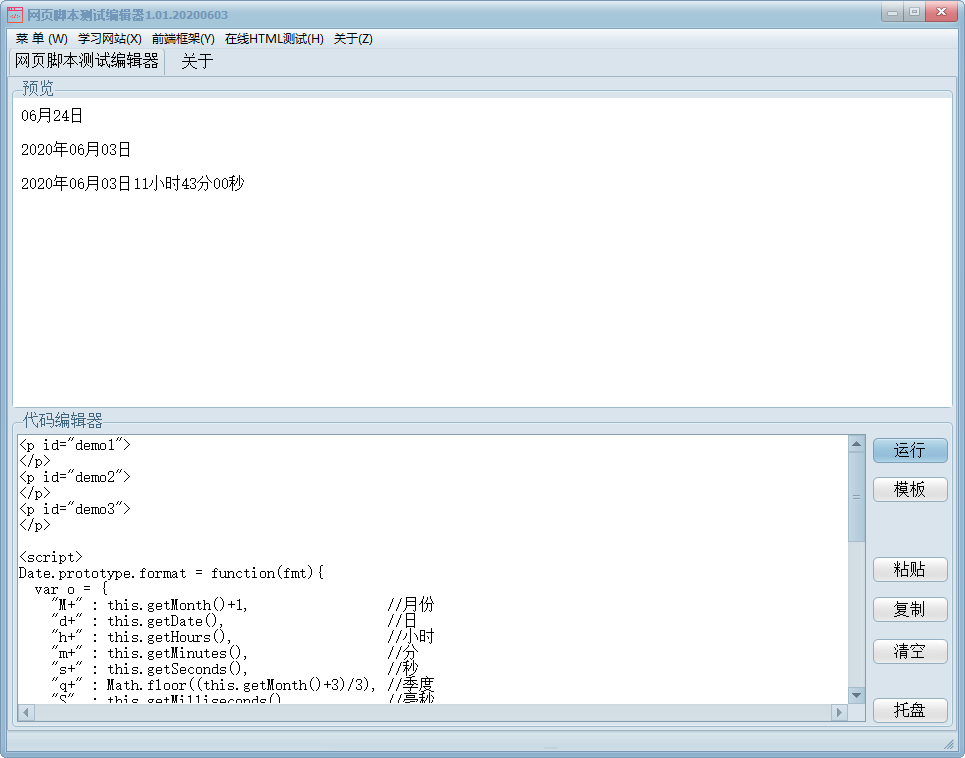Click the app icon in the title bar
965x758 pixels.
[x=15, y=14]
